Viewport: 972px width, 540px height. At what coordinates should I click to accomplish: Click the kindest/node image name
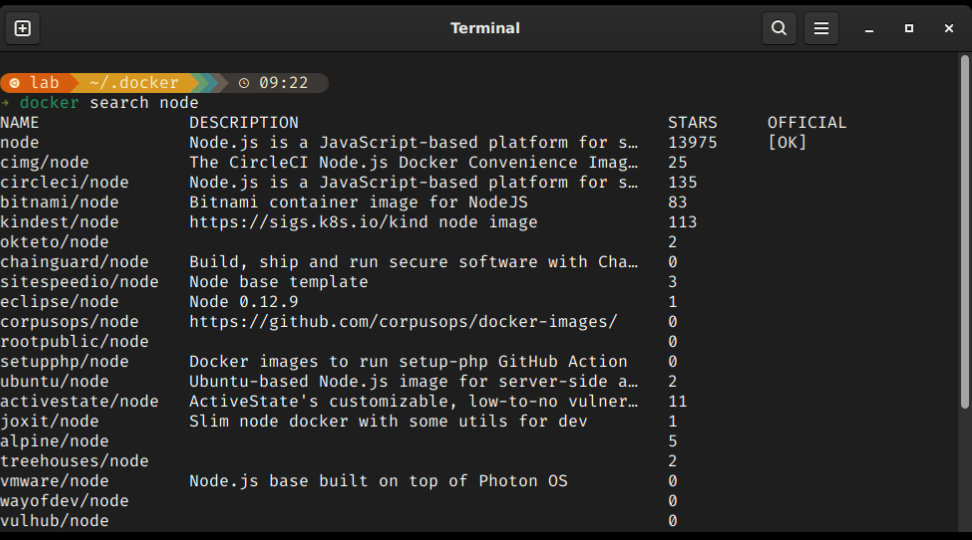pyautogui.click(x=60, y=222)
